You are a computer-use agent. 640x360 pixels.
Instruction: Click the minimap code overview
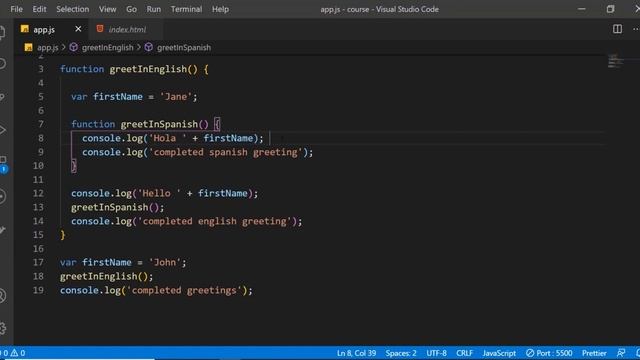tap(616, 61)
